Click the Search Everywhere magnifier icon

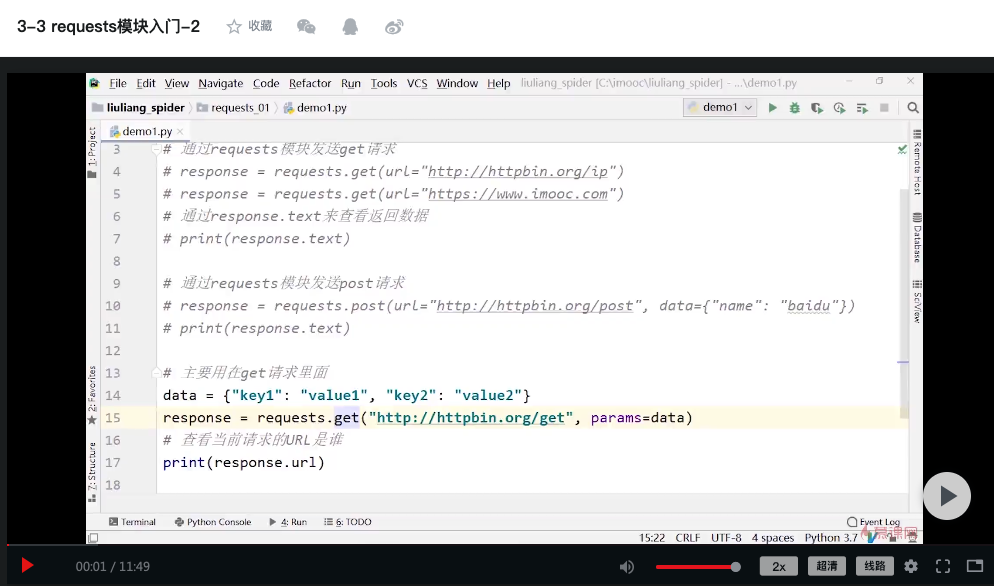click(x=913, y=108)
